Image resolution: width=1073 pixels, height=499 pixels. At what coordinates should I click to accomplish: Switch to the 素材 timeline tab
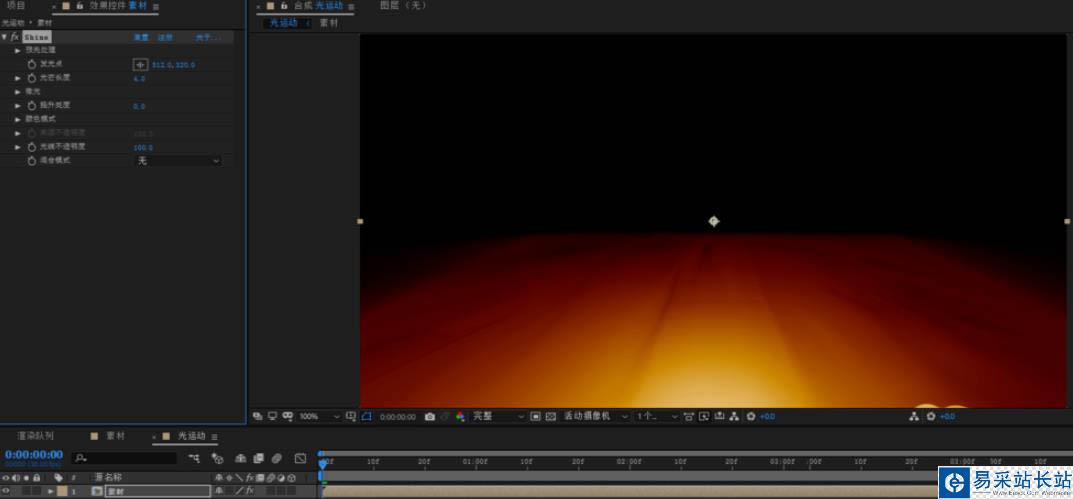coord(116,436)
